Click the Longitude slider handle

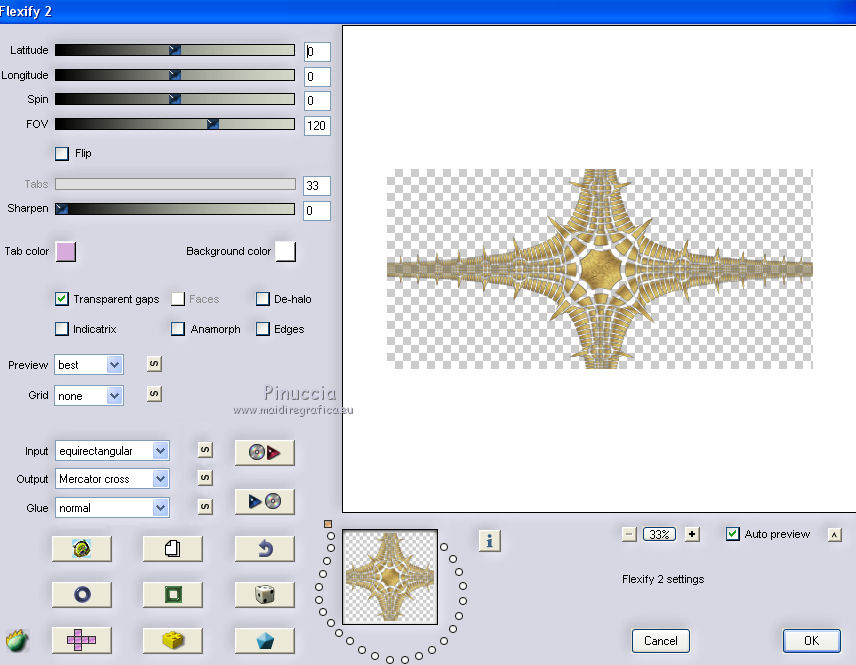(x=175, y=75)
